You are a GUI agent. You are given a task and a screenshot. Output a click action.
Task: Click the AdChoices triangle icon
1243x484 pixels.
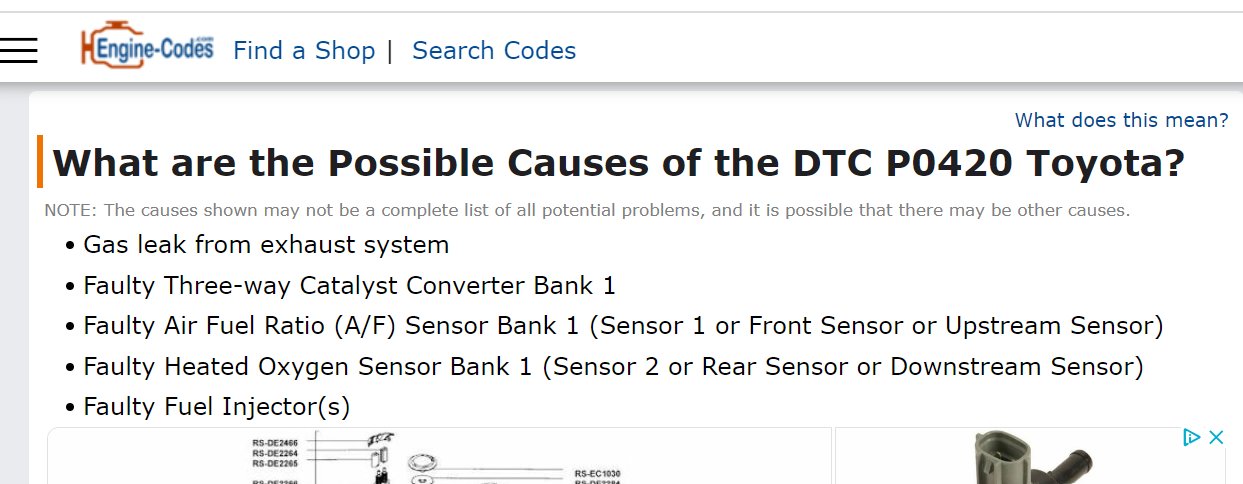1191,437
